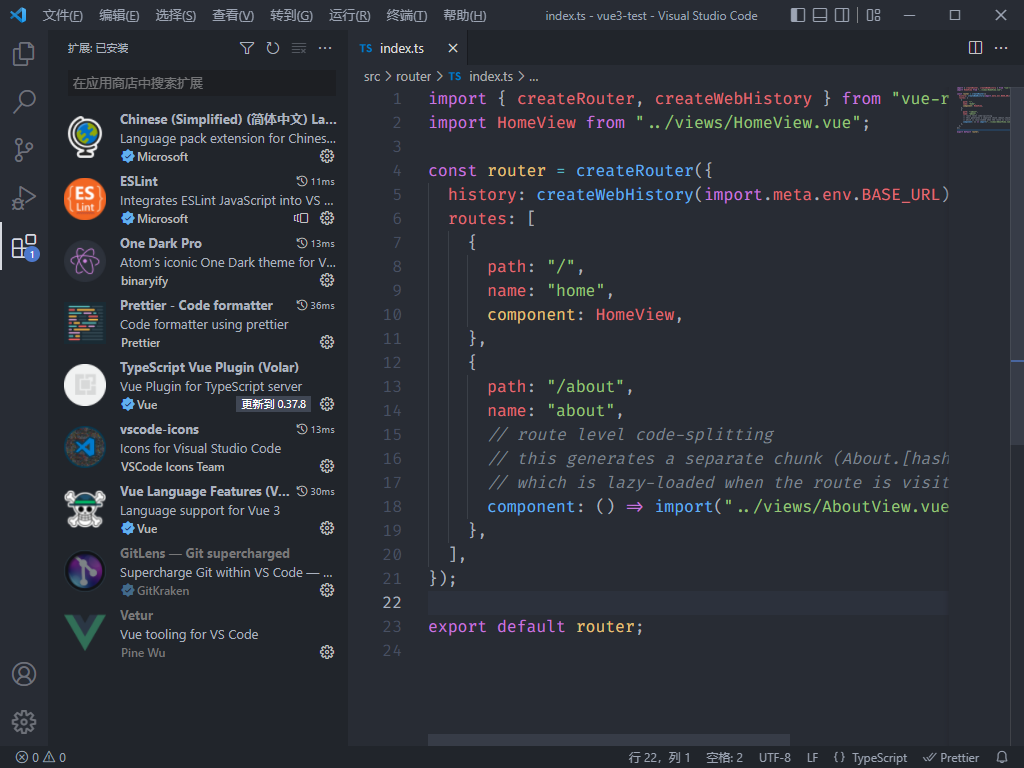Toggle secondary side bar visibility
The height and width of the screenshot is (768, 1024).
[842, 15]
